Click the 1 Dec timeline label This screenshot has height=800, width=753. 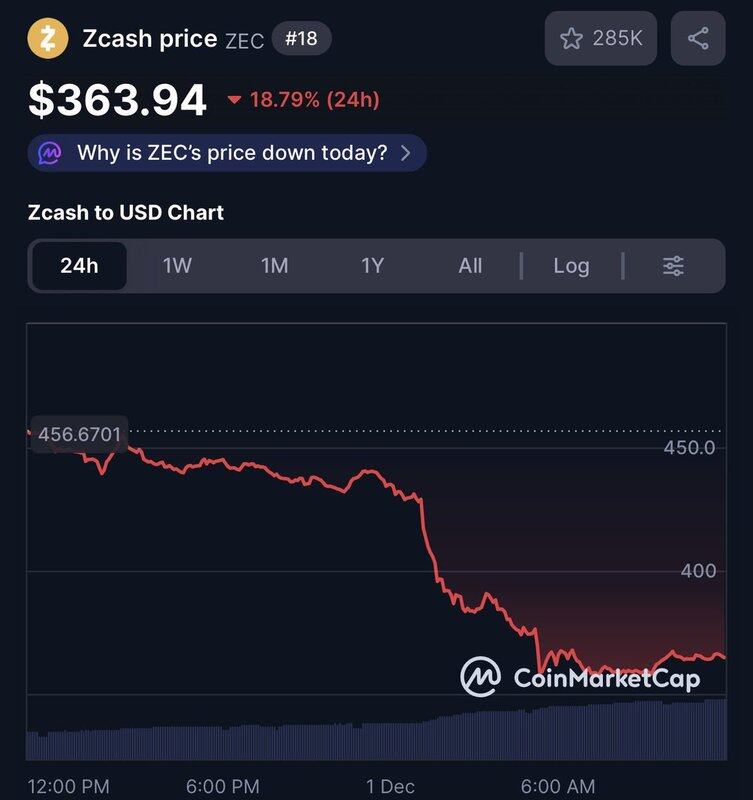tap(390, 786)
